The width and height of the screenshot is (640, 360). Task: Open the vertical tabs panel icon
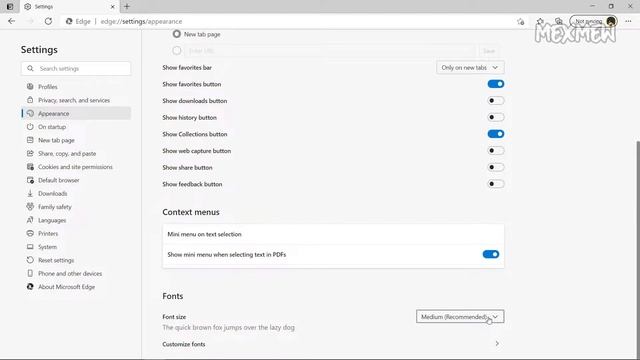[10, 7]
